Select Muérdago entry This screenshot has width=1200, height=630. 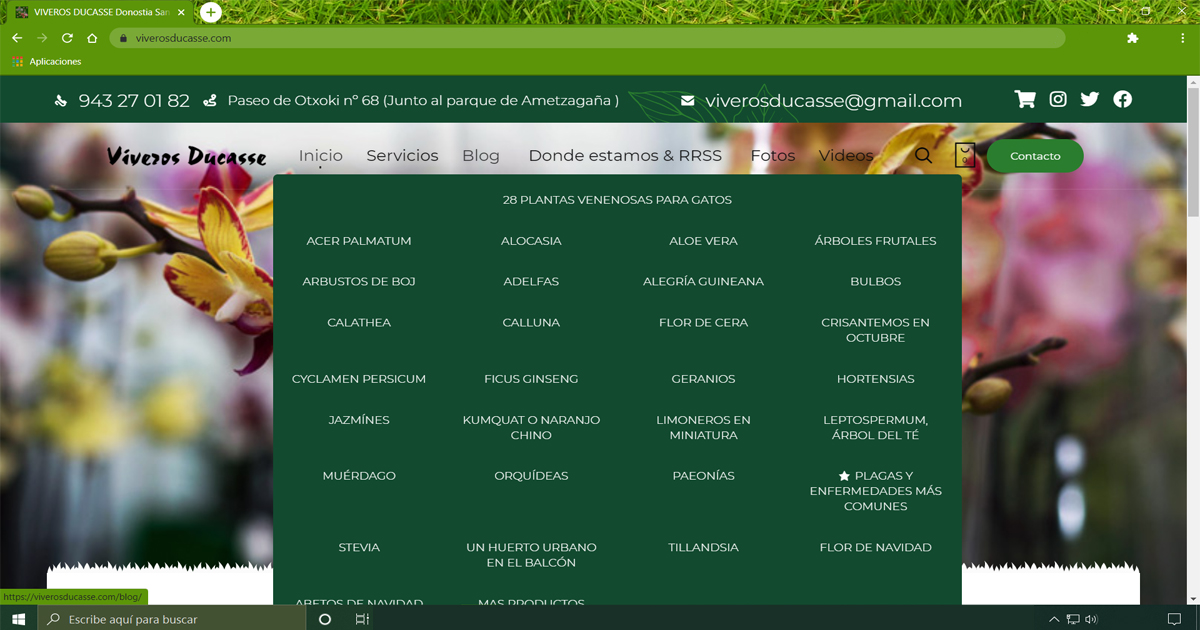(x=359, y=476)
